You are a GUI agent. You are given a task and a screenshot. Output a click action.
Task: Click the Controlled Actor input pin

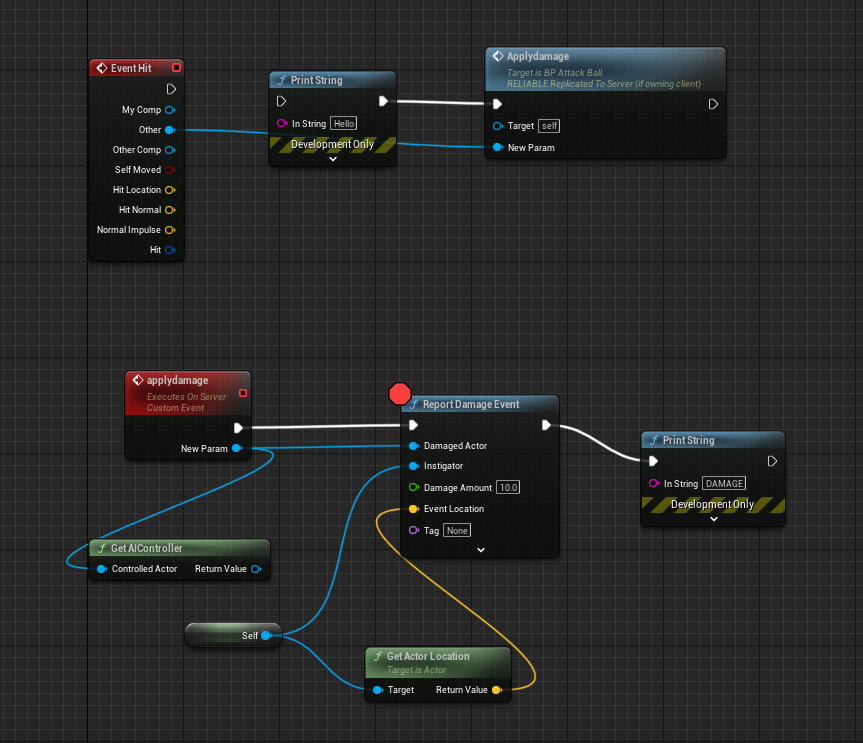pyautogui.click(x=102, y=569)
